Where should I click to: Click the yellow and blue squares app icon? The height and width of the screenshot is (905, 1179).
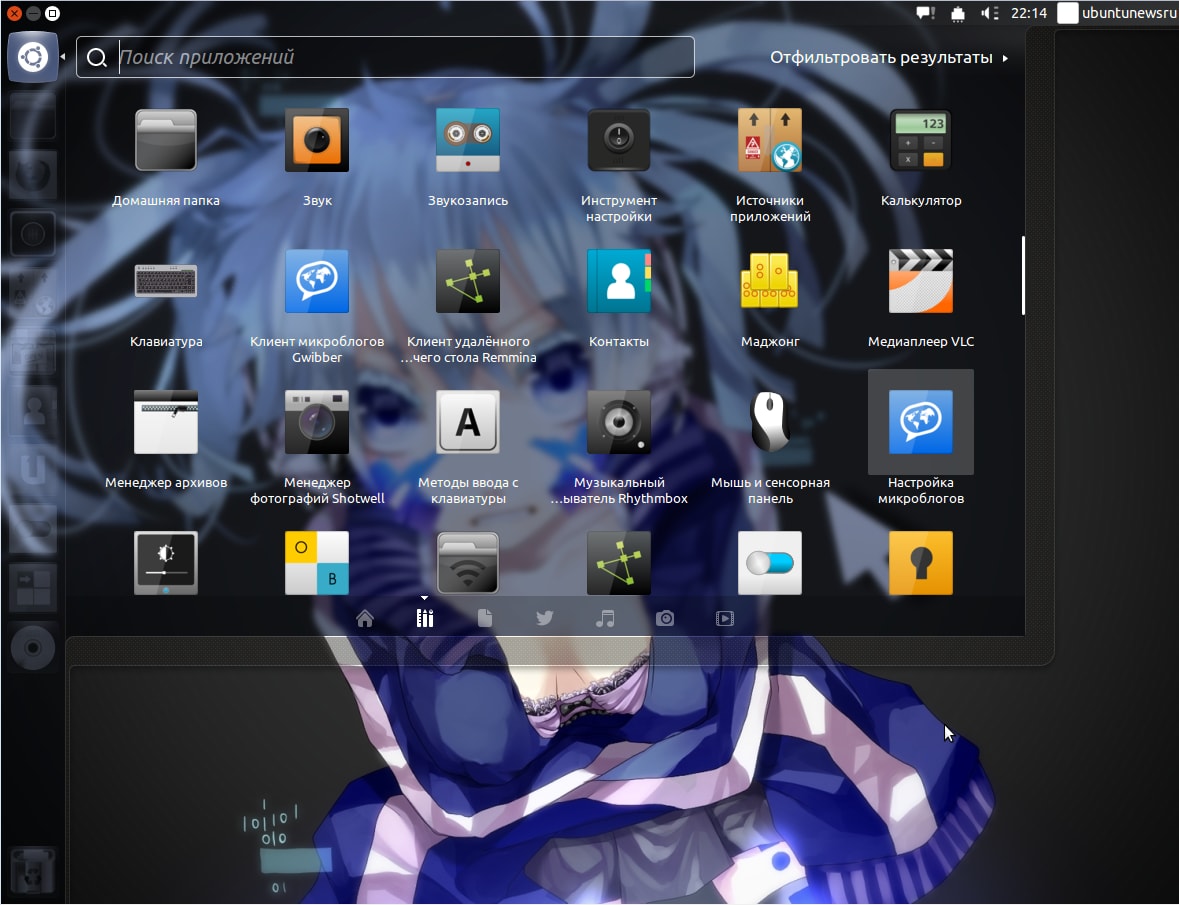tap(317, 563)
